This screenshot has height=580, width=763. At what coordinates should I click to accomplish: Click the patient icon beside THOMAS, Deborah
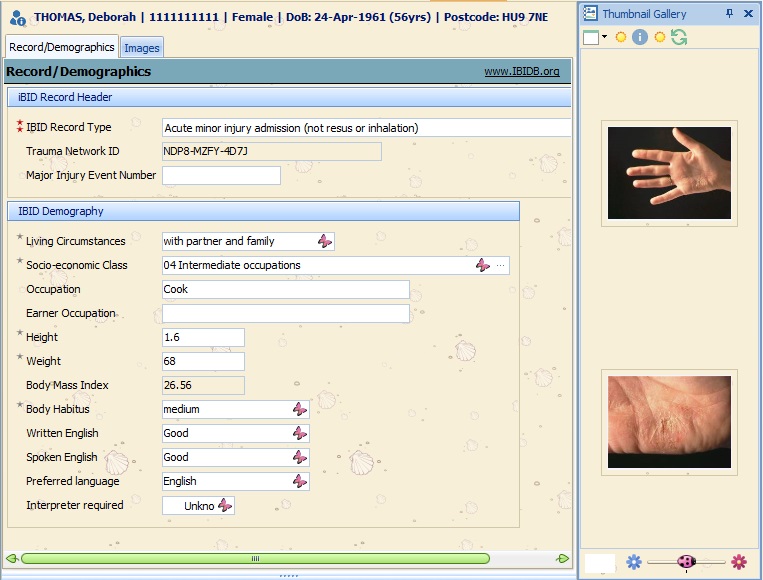pyautogui.click(x=17, y=17)
